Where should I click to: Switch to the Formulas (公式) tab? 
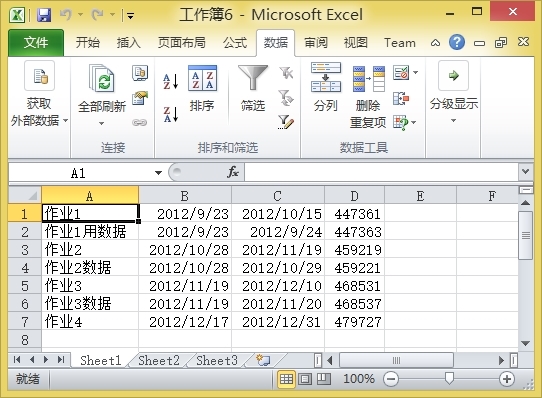pos(235,43)
